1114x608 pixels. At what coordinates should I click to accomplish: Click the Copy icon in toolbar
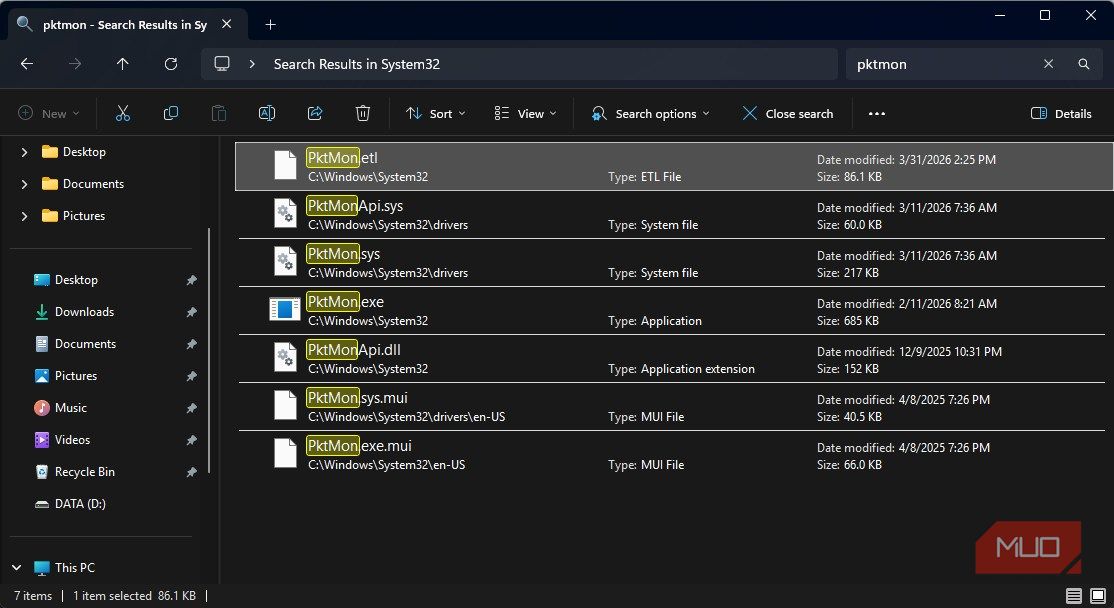171,114
